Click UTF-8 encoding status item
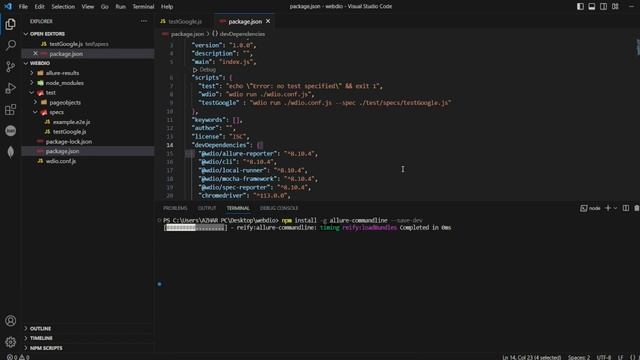 coord(604,357)
